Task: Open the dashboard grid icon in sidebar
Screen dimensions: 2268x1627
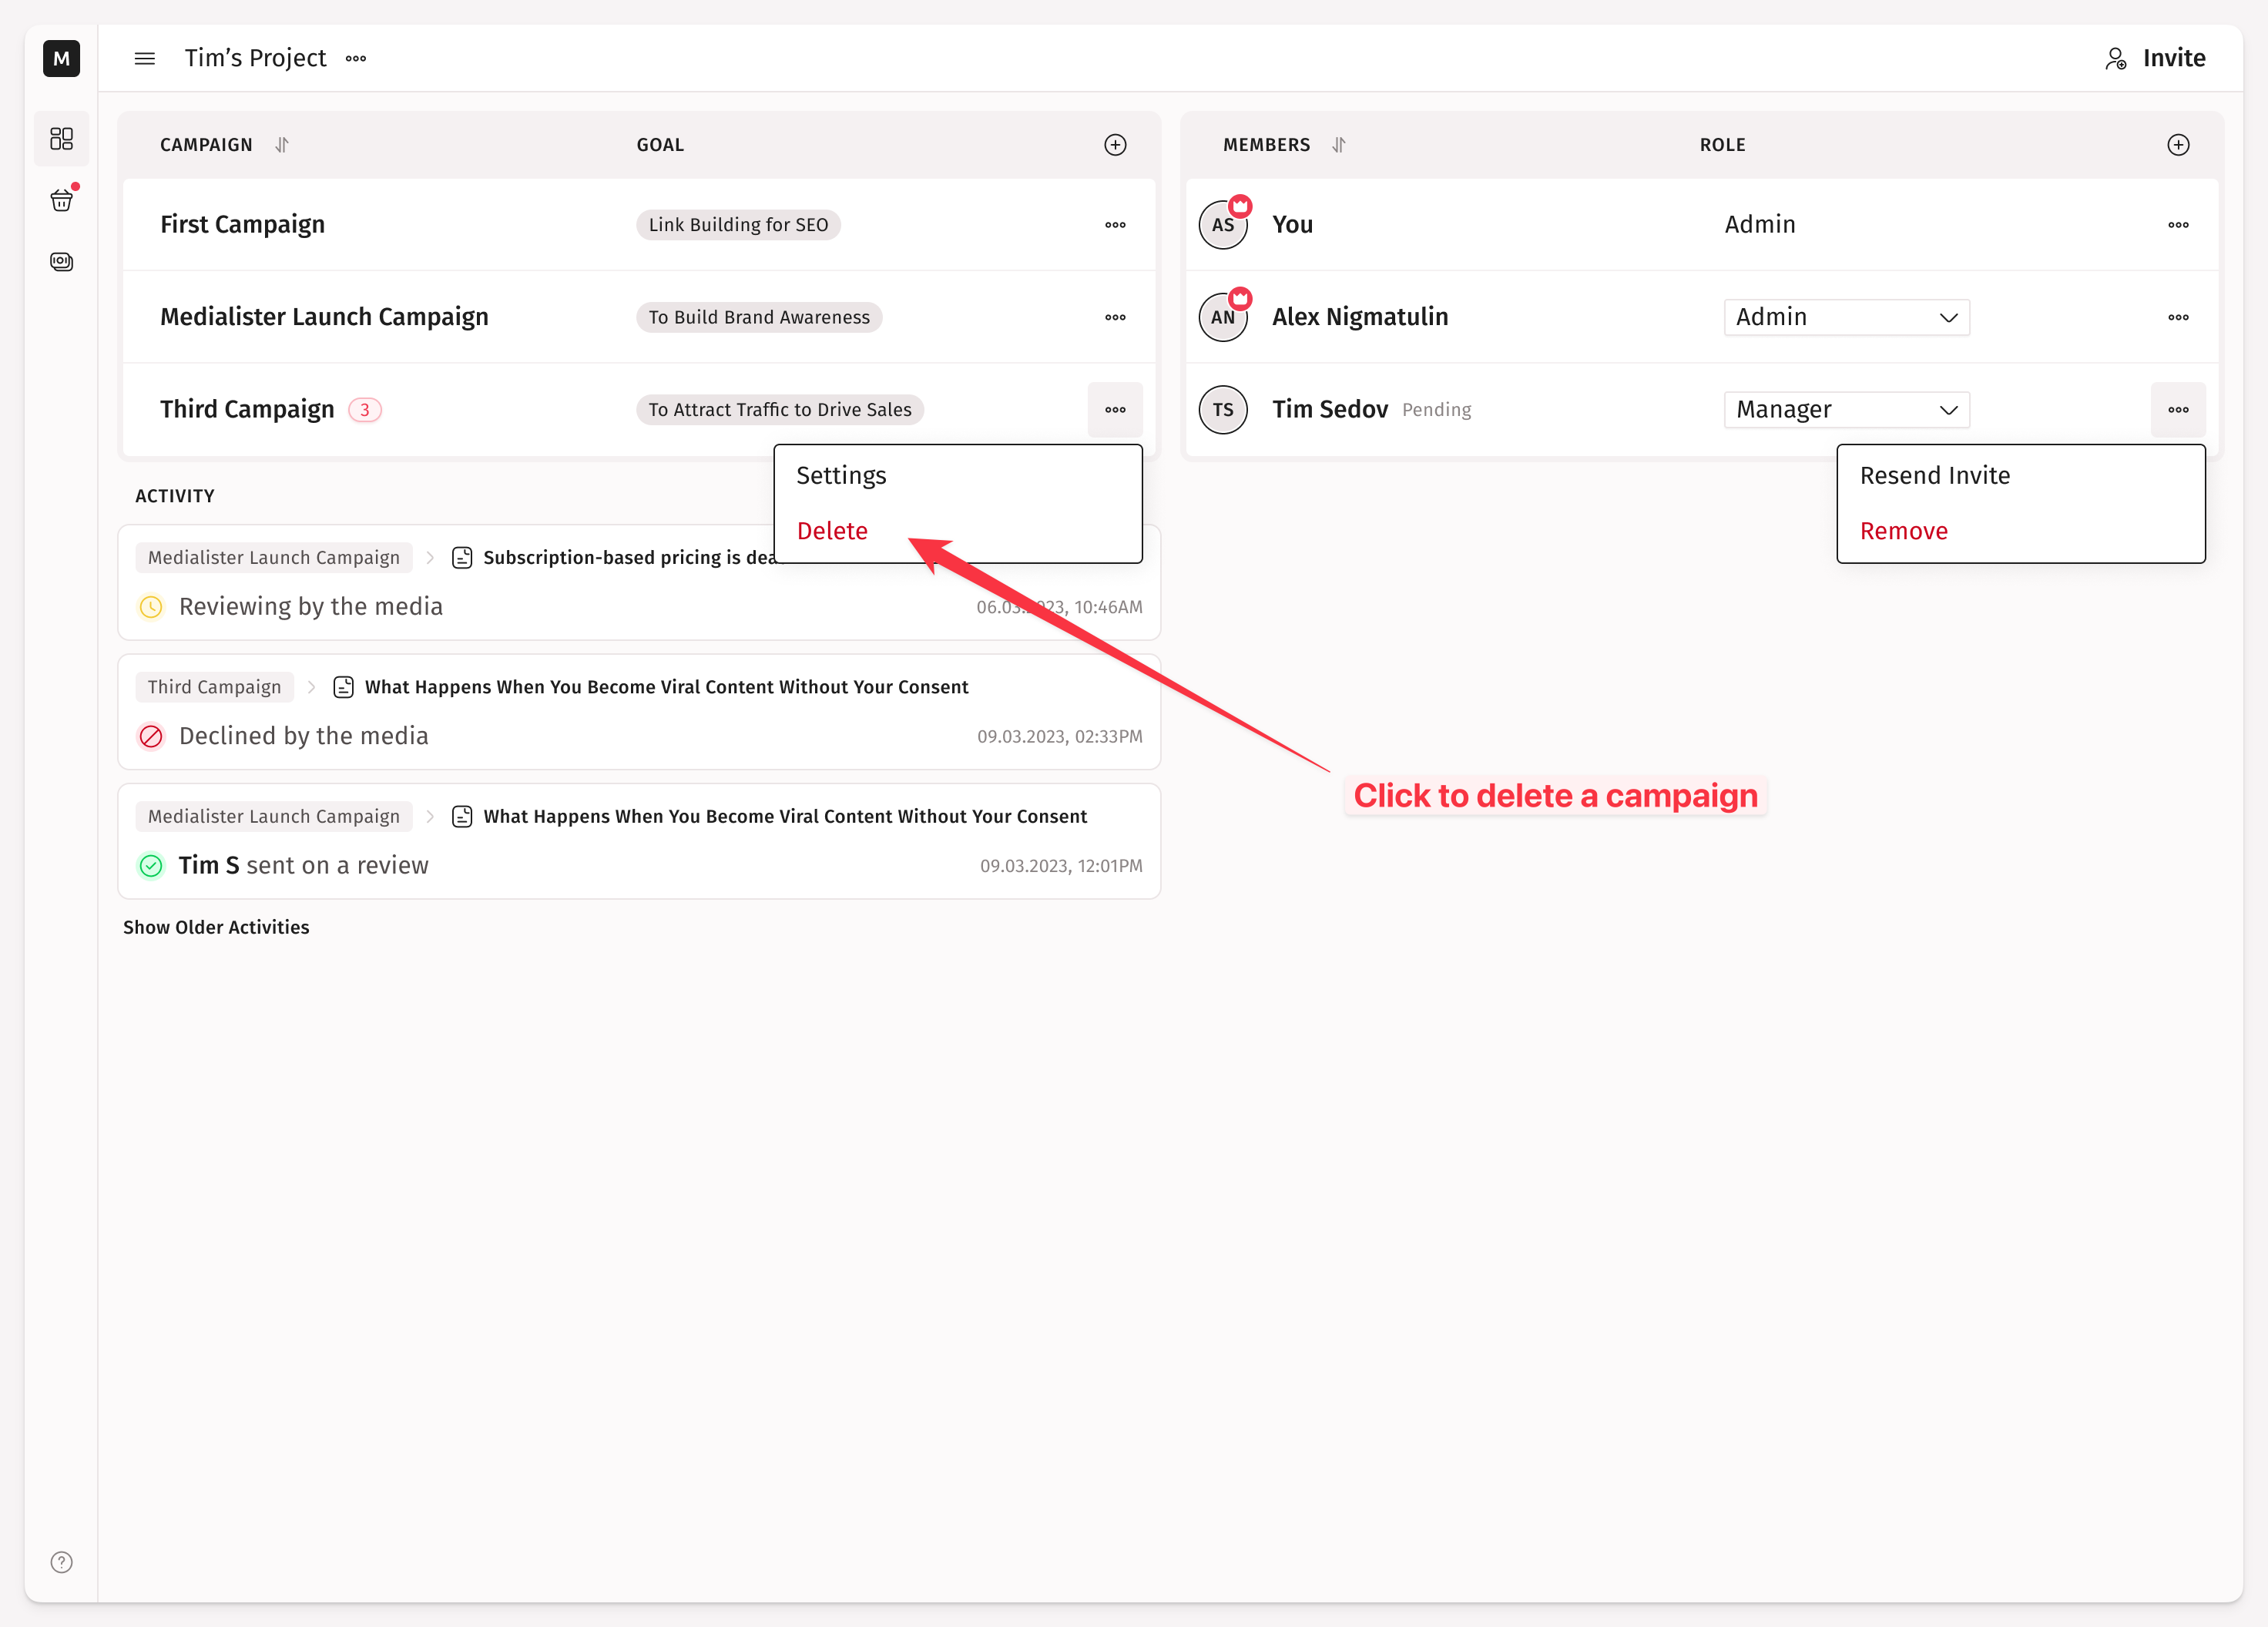Action: 61,138
